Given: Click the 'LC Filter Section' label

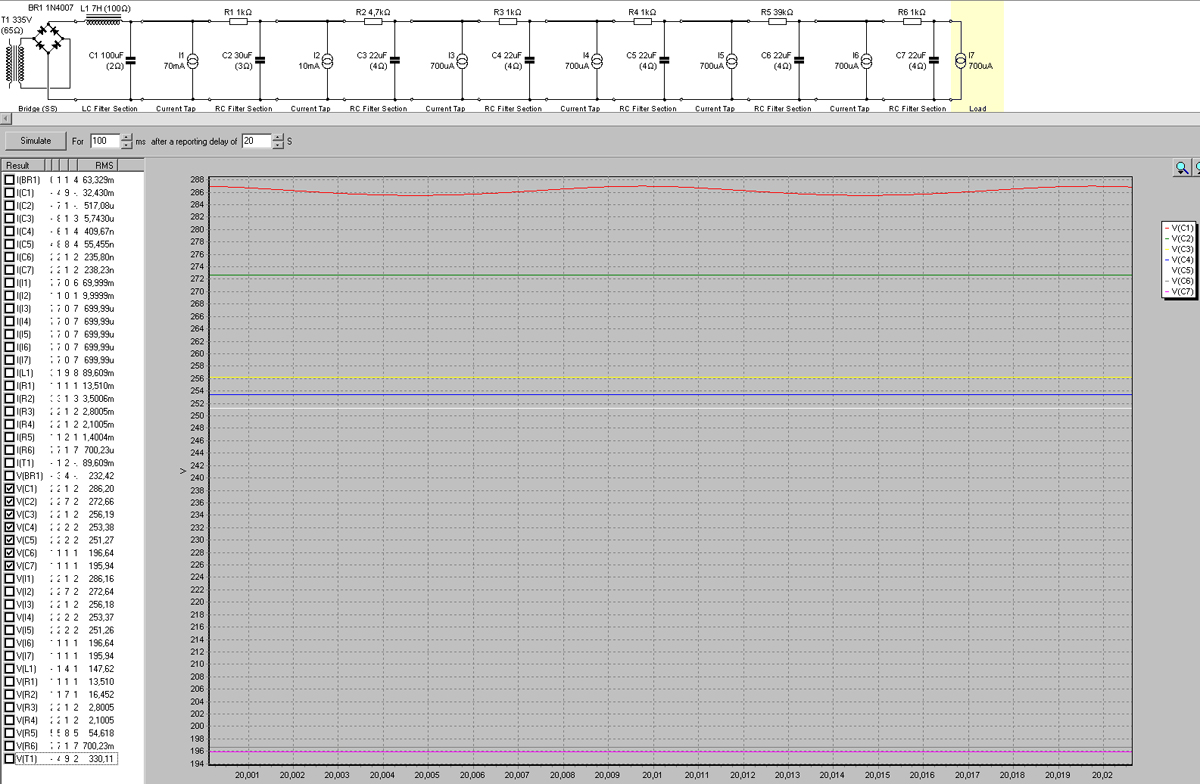Looking at the screenshot, I should coord(112,108).
